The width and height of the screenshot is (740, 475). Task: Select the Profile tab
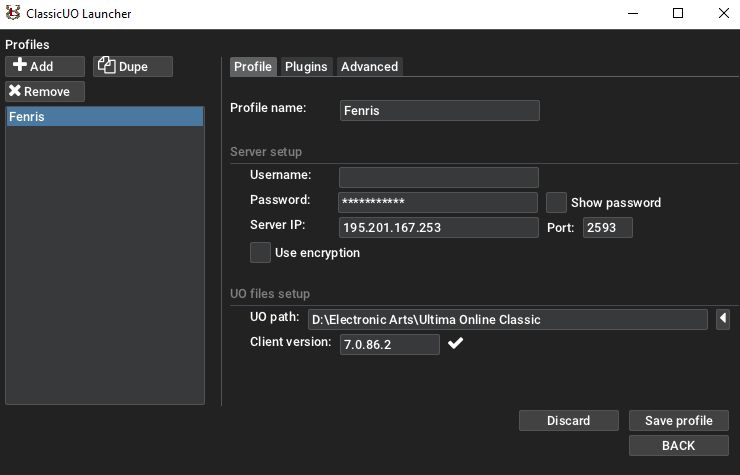253,67
